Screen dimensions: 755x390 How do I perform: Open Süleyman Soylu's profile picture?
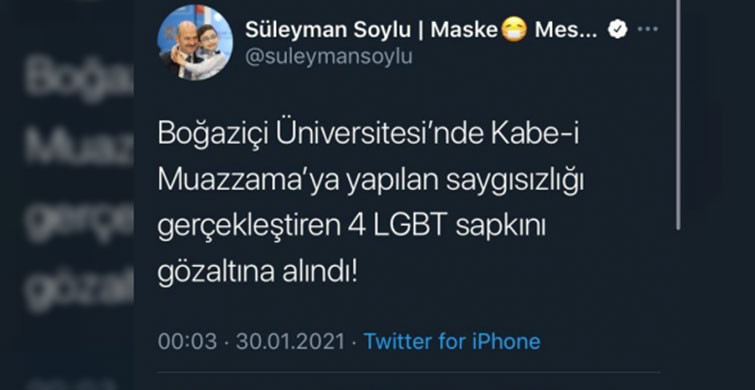coord(195,42)
